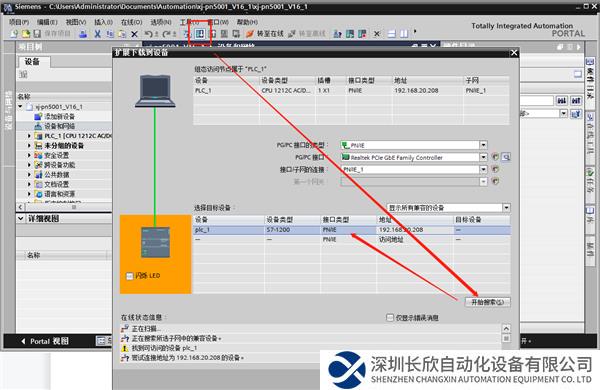Open the 在线(O) Online menu

point(131,22)
